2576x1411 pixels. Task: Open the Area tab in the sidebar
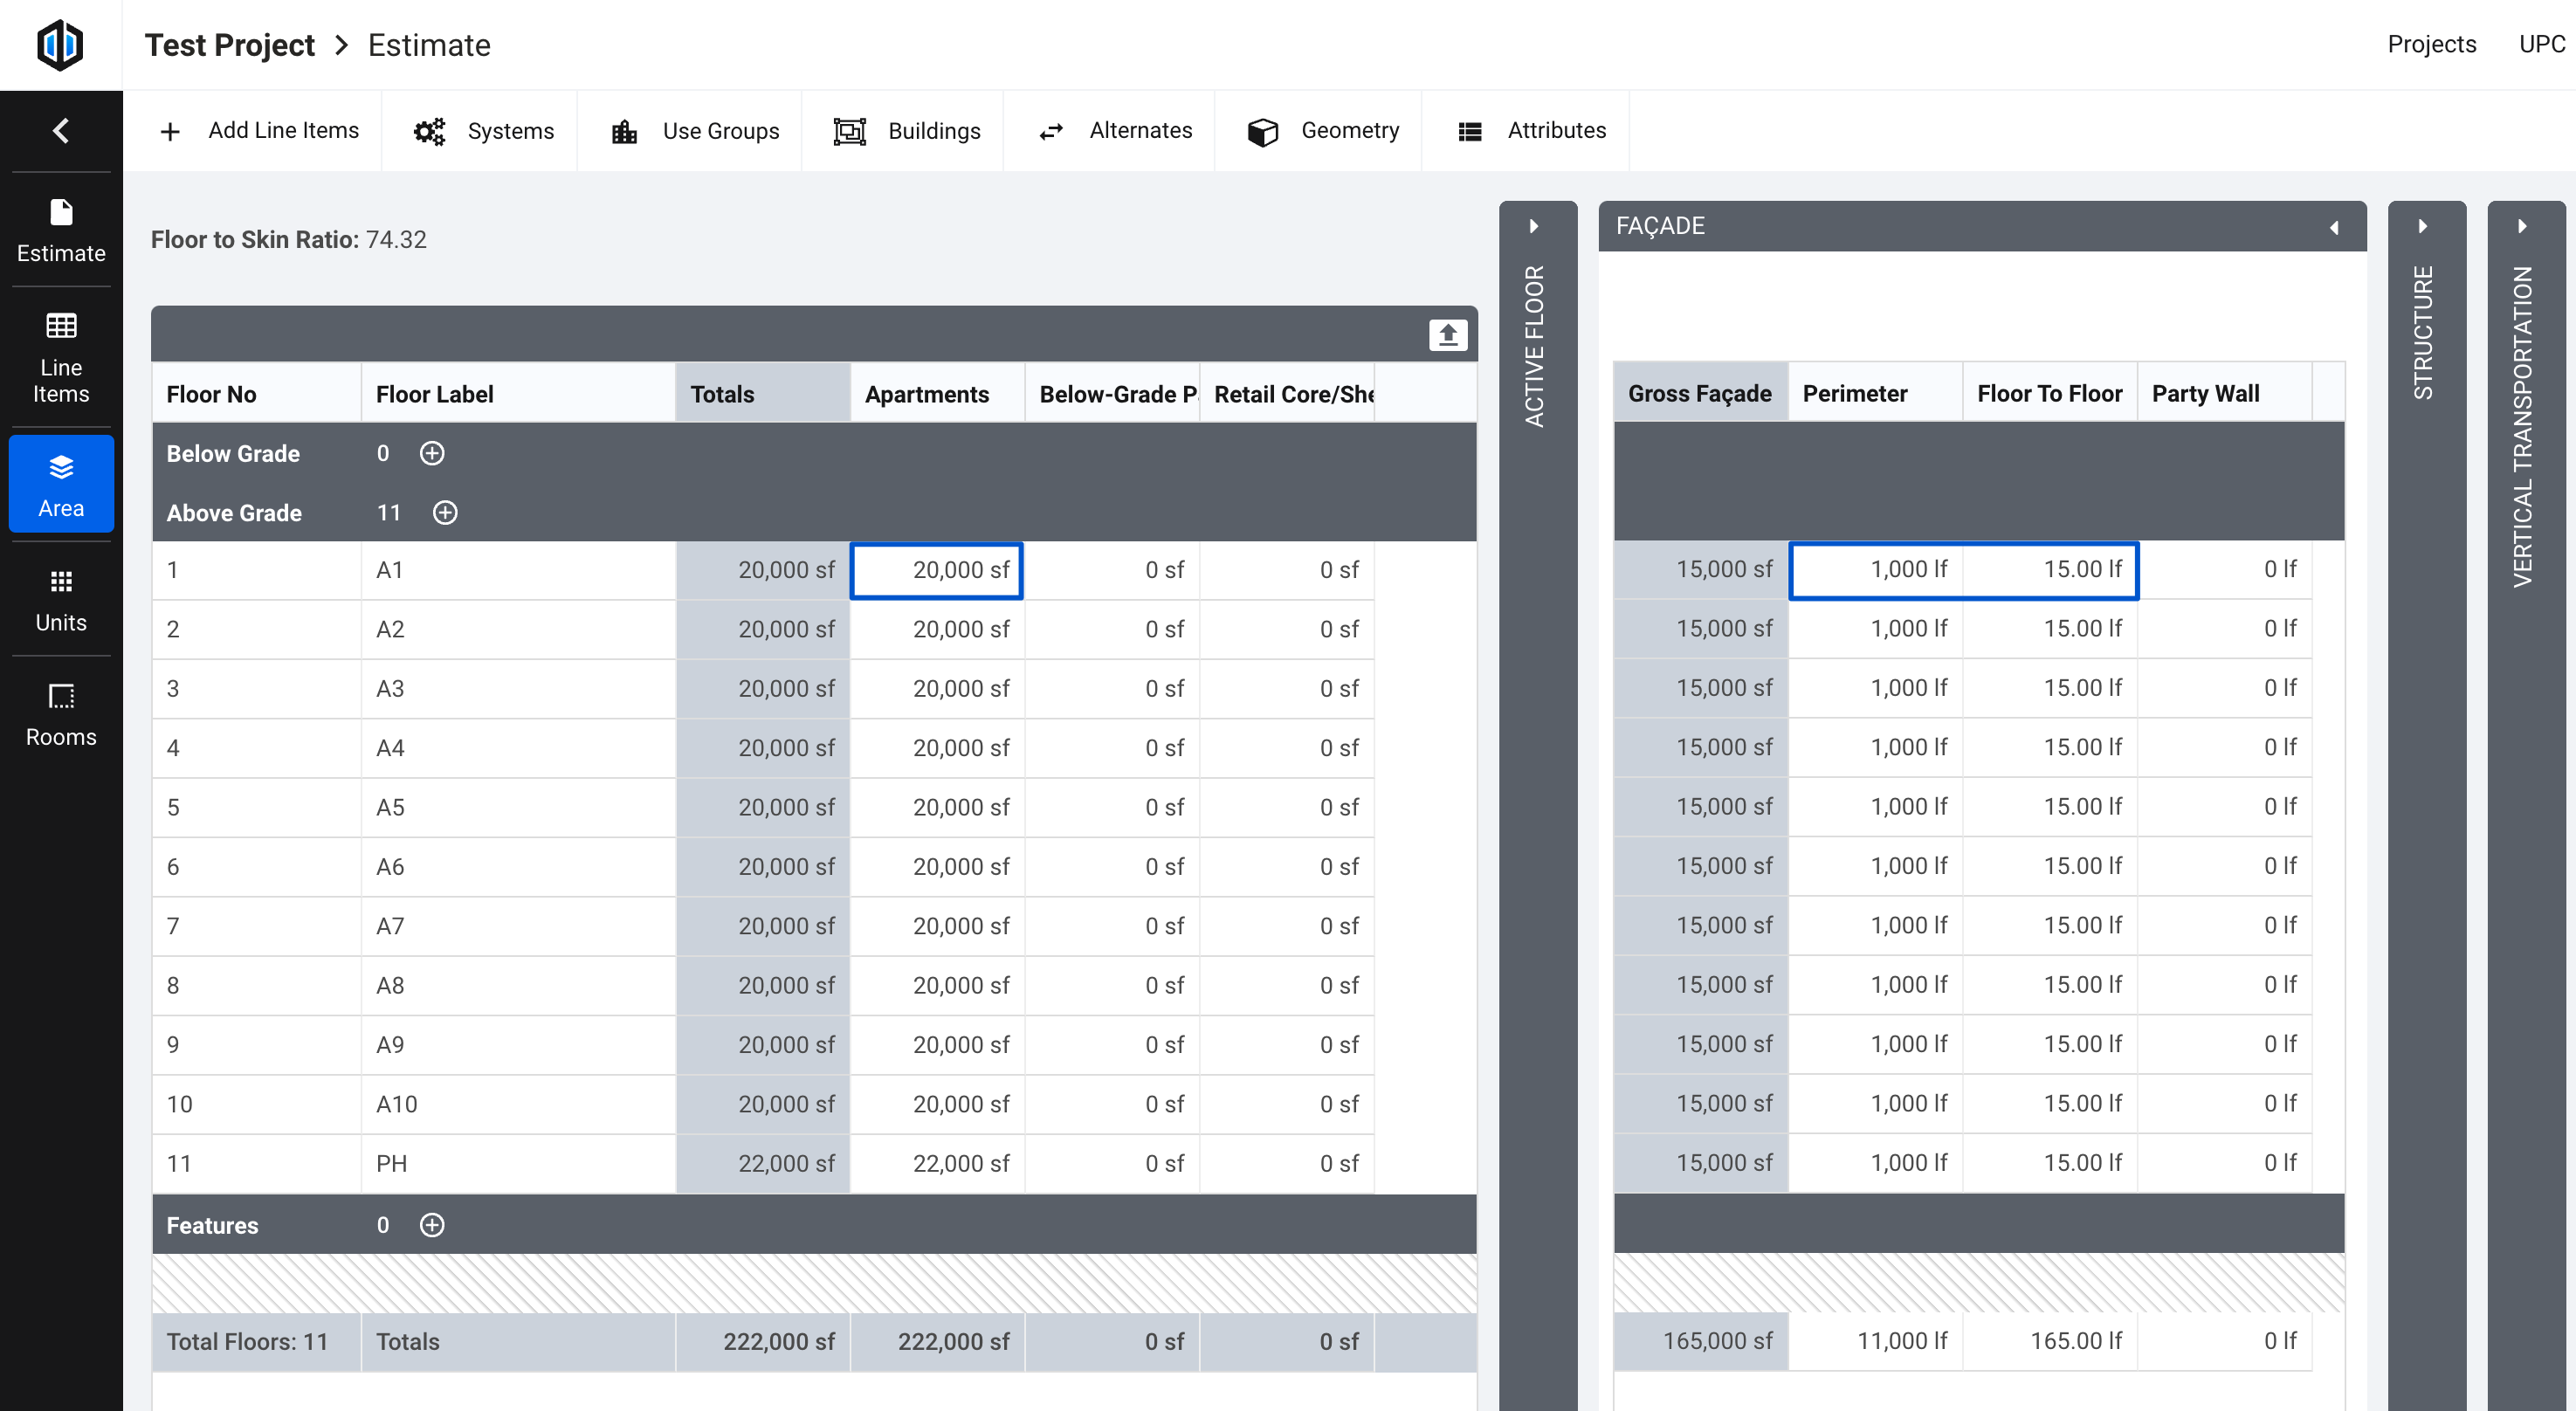61,483
